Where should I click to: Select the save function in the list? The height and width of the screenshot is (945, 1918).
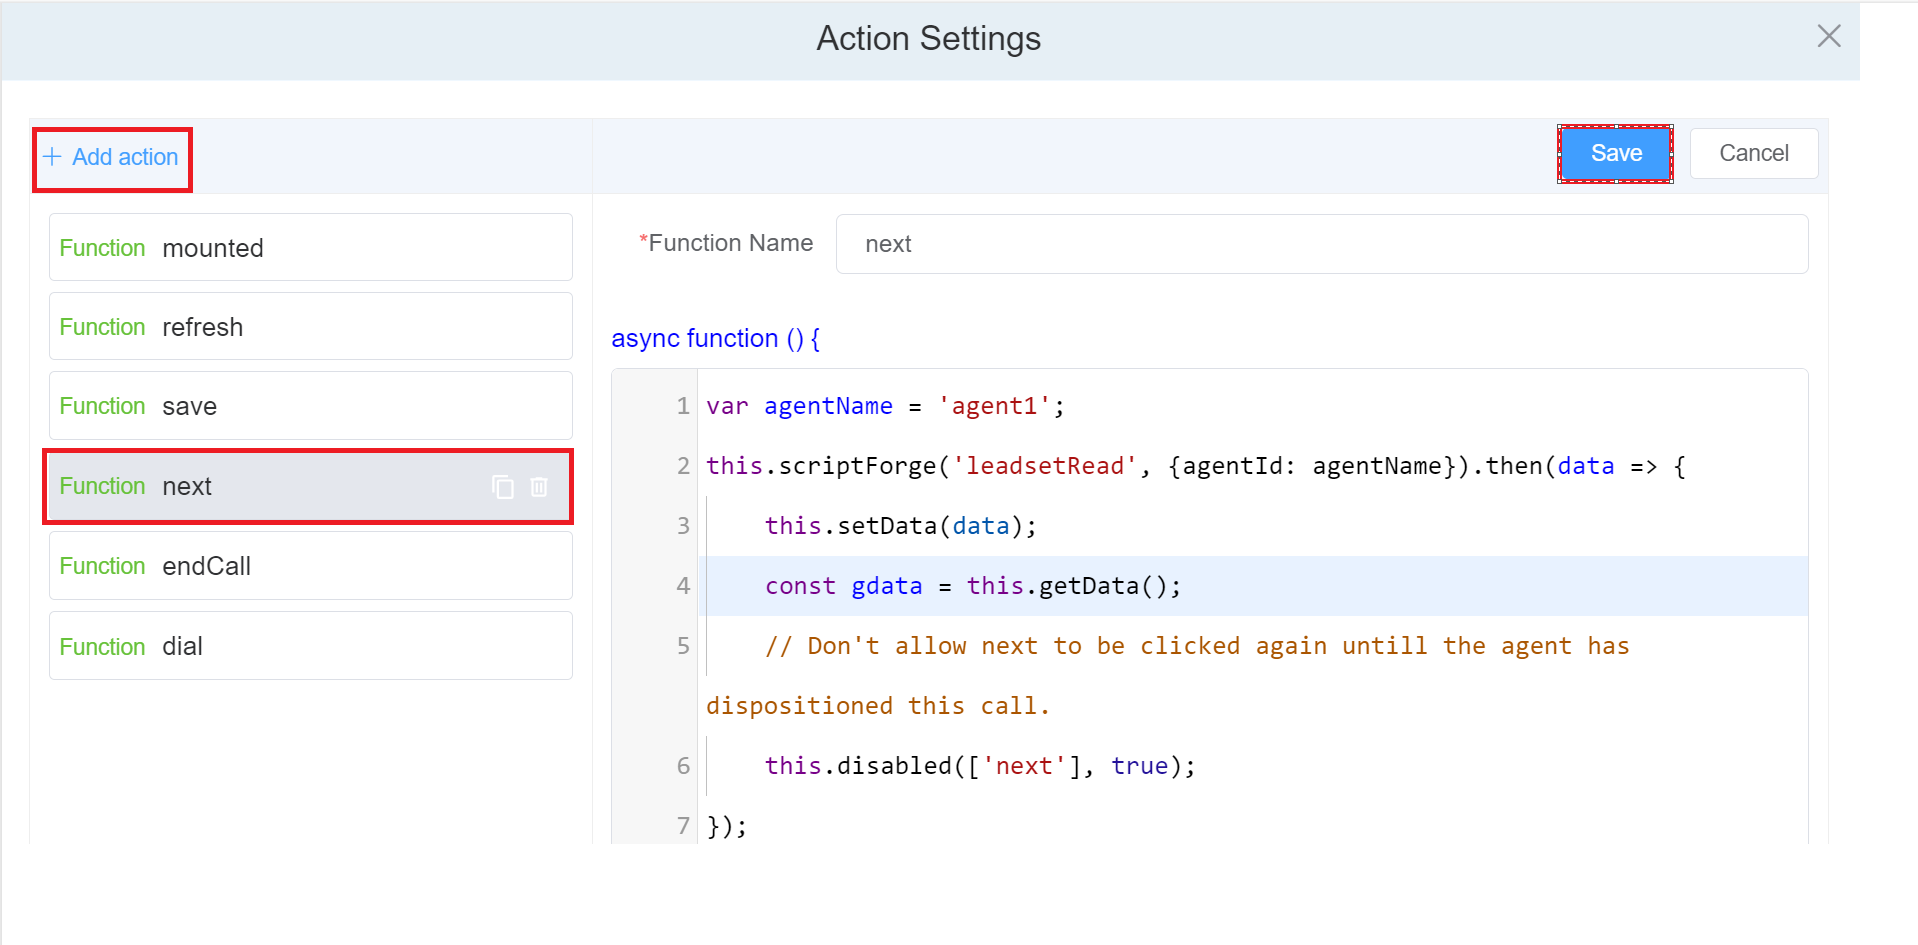[x=310, y=406]
